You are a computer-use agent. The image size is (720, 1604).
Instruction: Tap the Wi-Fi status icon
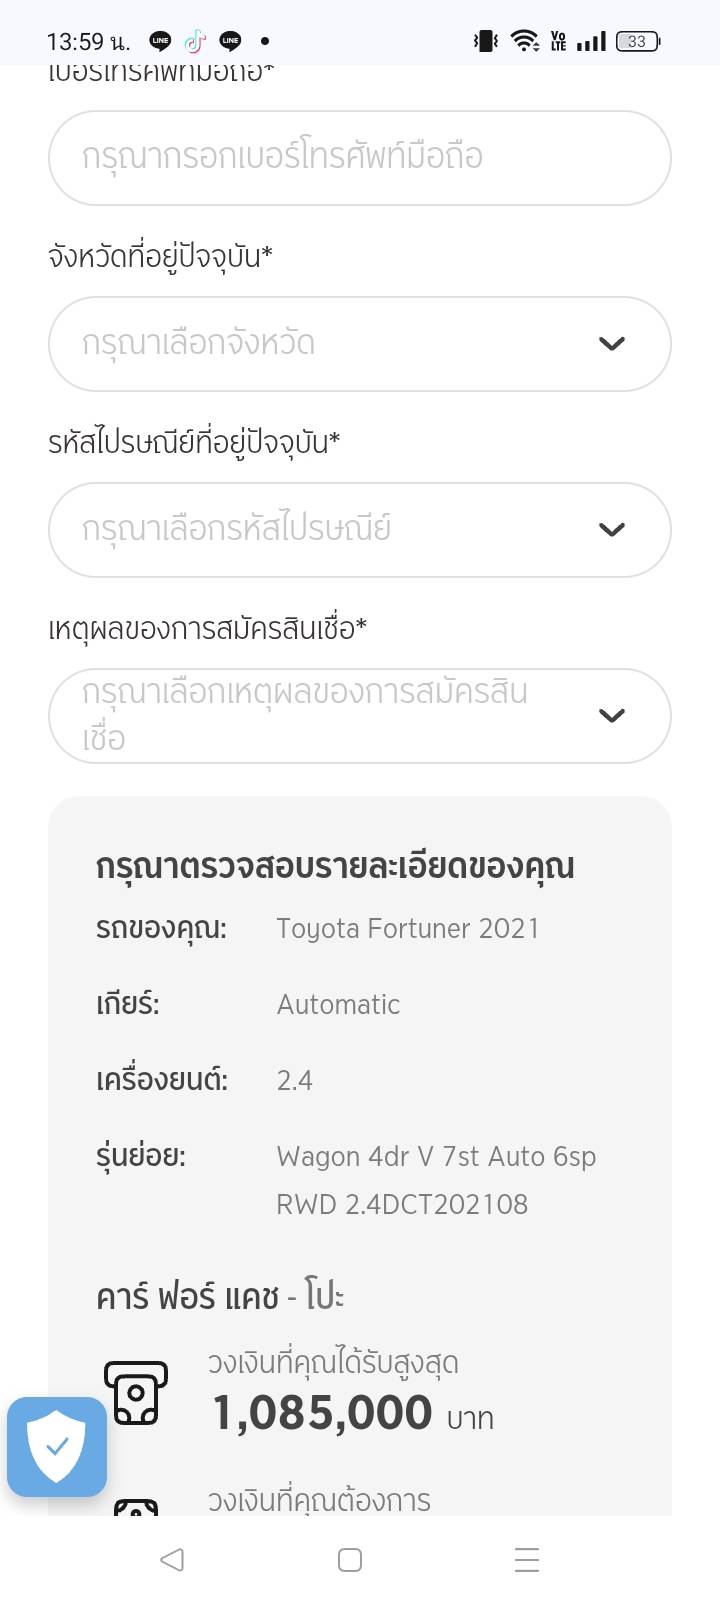(523, 41)
